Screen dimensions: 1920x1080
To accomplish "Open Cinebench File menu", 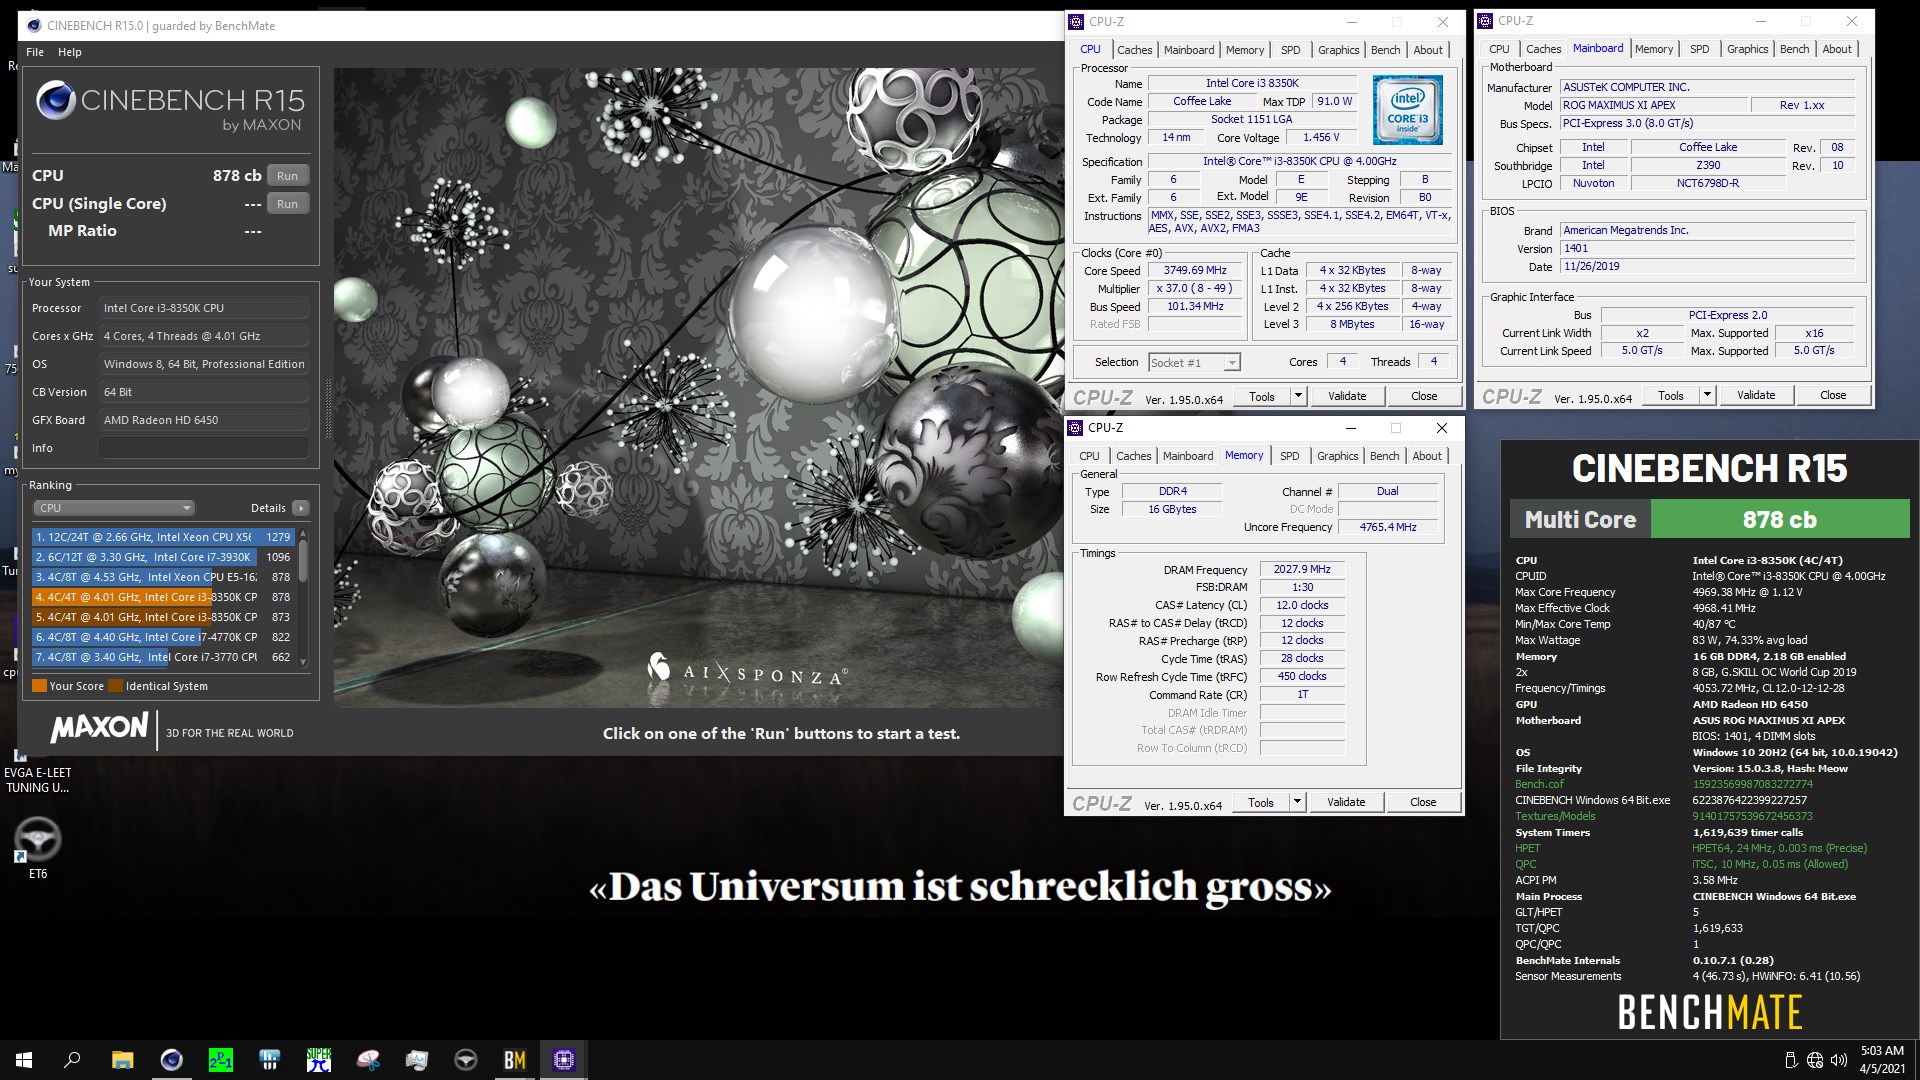I will (35, 52).
